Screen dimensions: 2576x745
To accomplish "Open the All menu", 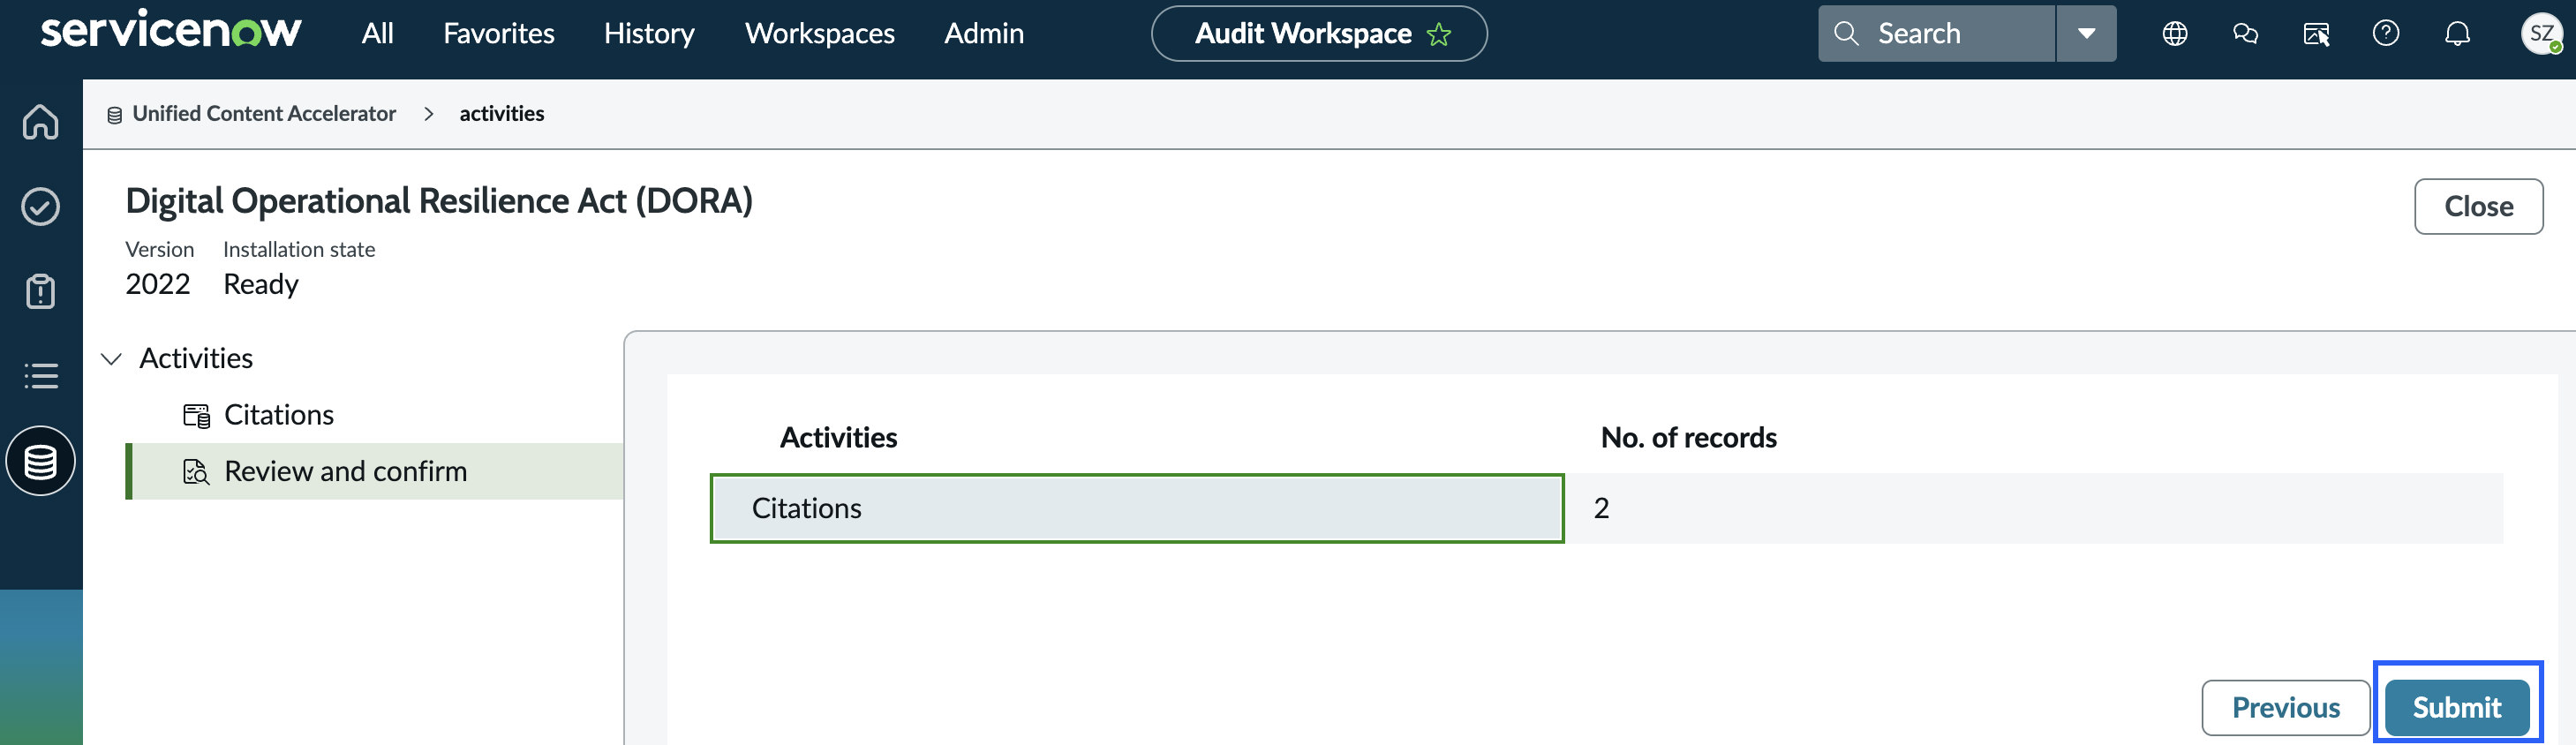I will (378, 34).
